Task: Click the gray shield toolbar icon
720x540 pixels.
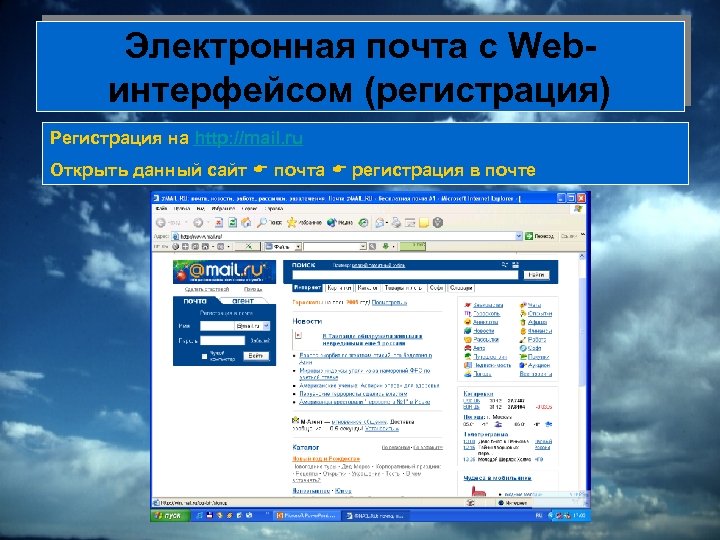Action: pos(438,223)
